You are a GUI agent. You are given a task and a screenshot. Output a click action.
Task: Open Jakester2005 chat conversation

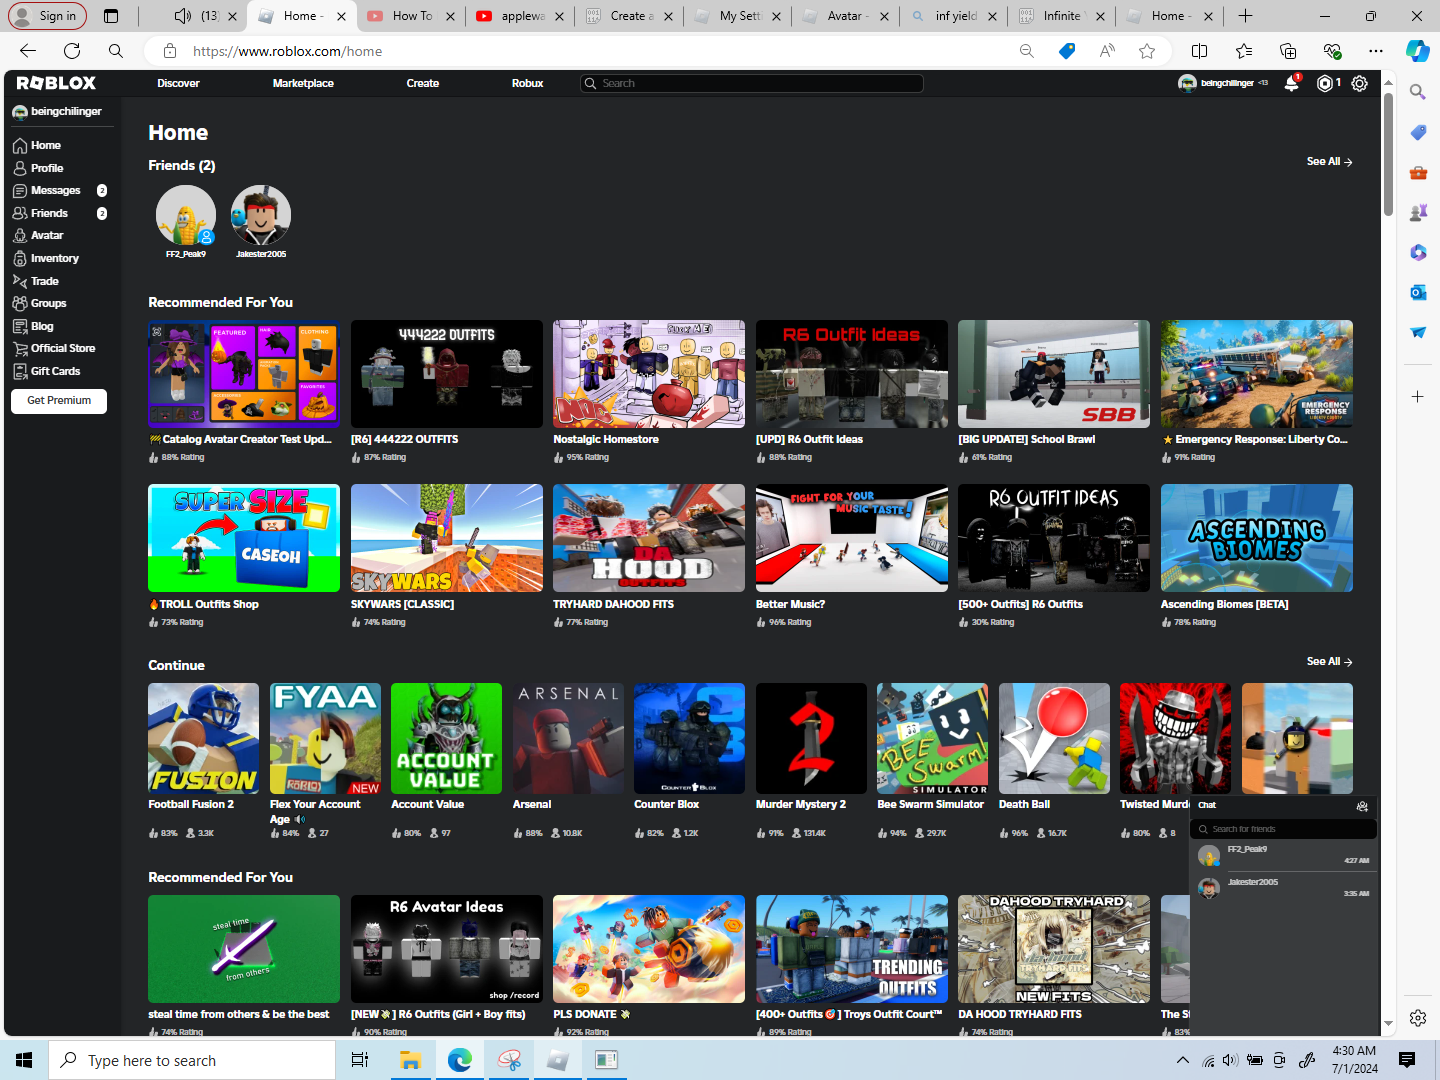click(x=1284, y=888)
